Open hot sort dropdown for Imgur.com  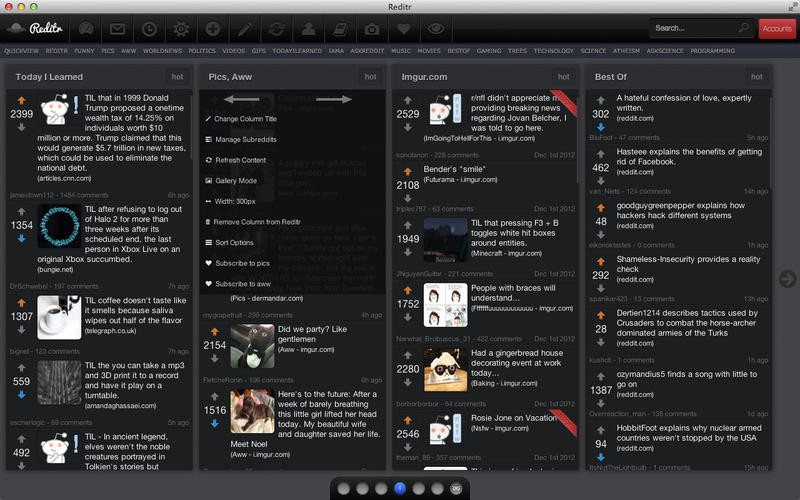pyautogui.click(x=563, y=77)
